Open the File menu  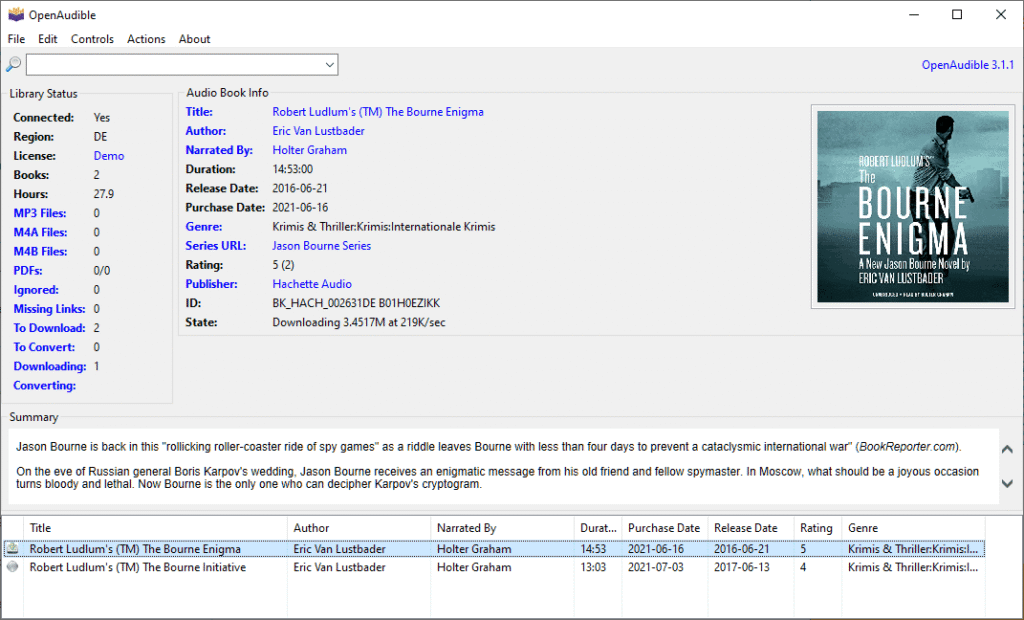16,39
